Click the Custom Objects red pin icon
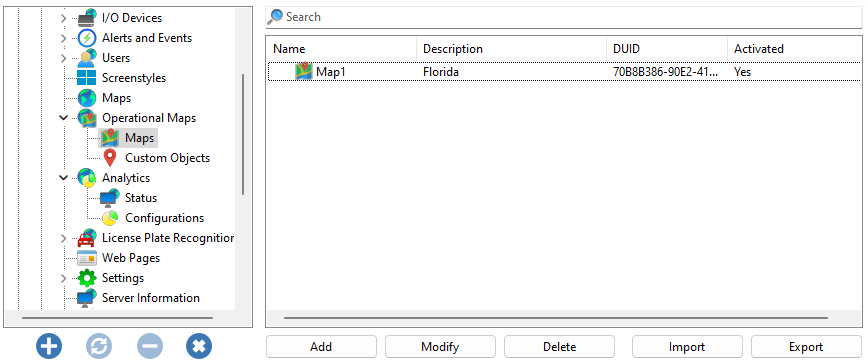Viewport: 868px width, 363px height. click(x=110, y=158)
